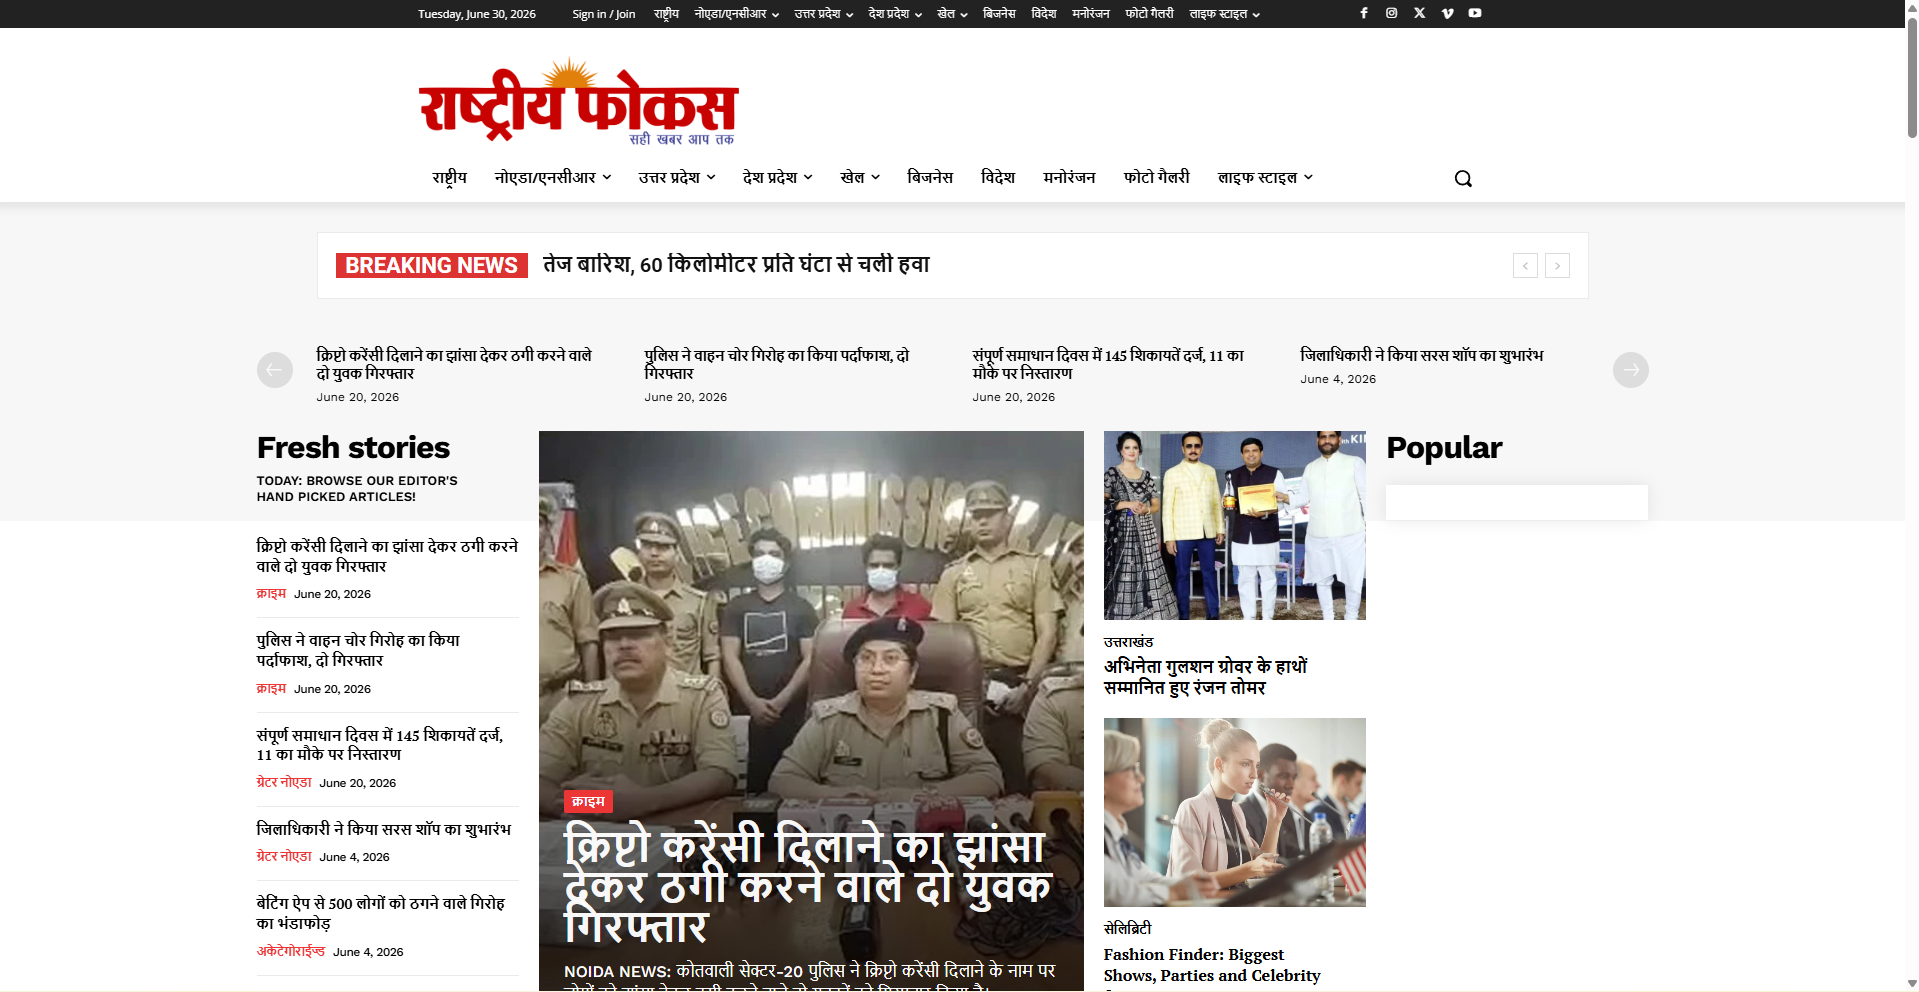Click the red क्राइम tag on featured story
The height and width of the screenshot is (992, 1919).
pos(589,801)
